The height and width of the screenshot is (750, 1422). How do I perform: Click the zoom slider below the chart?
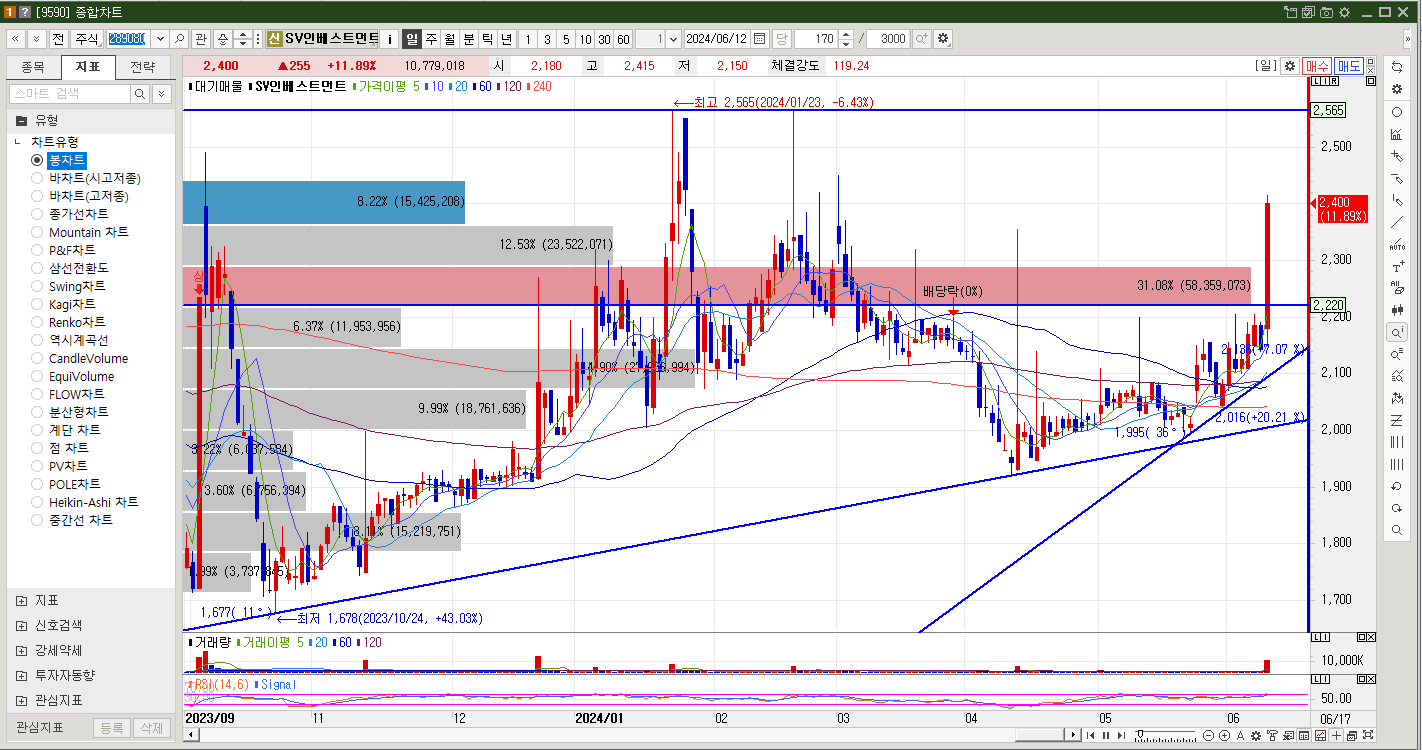click(1167, 736)
